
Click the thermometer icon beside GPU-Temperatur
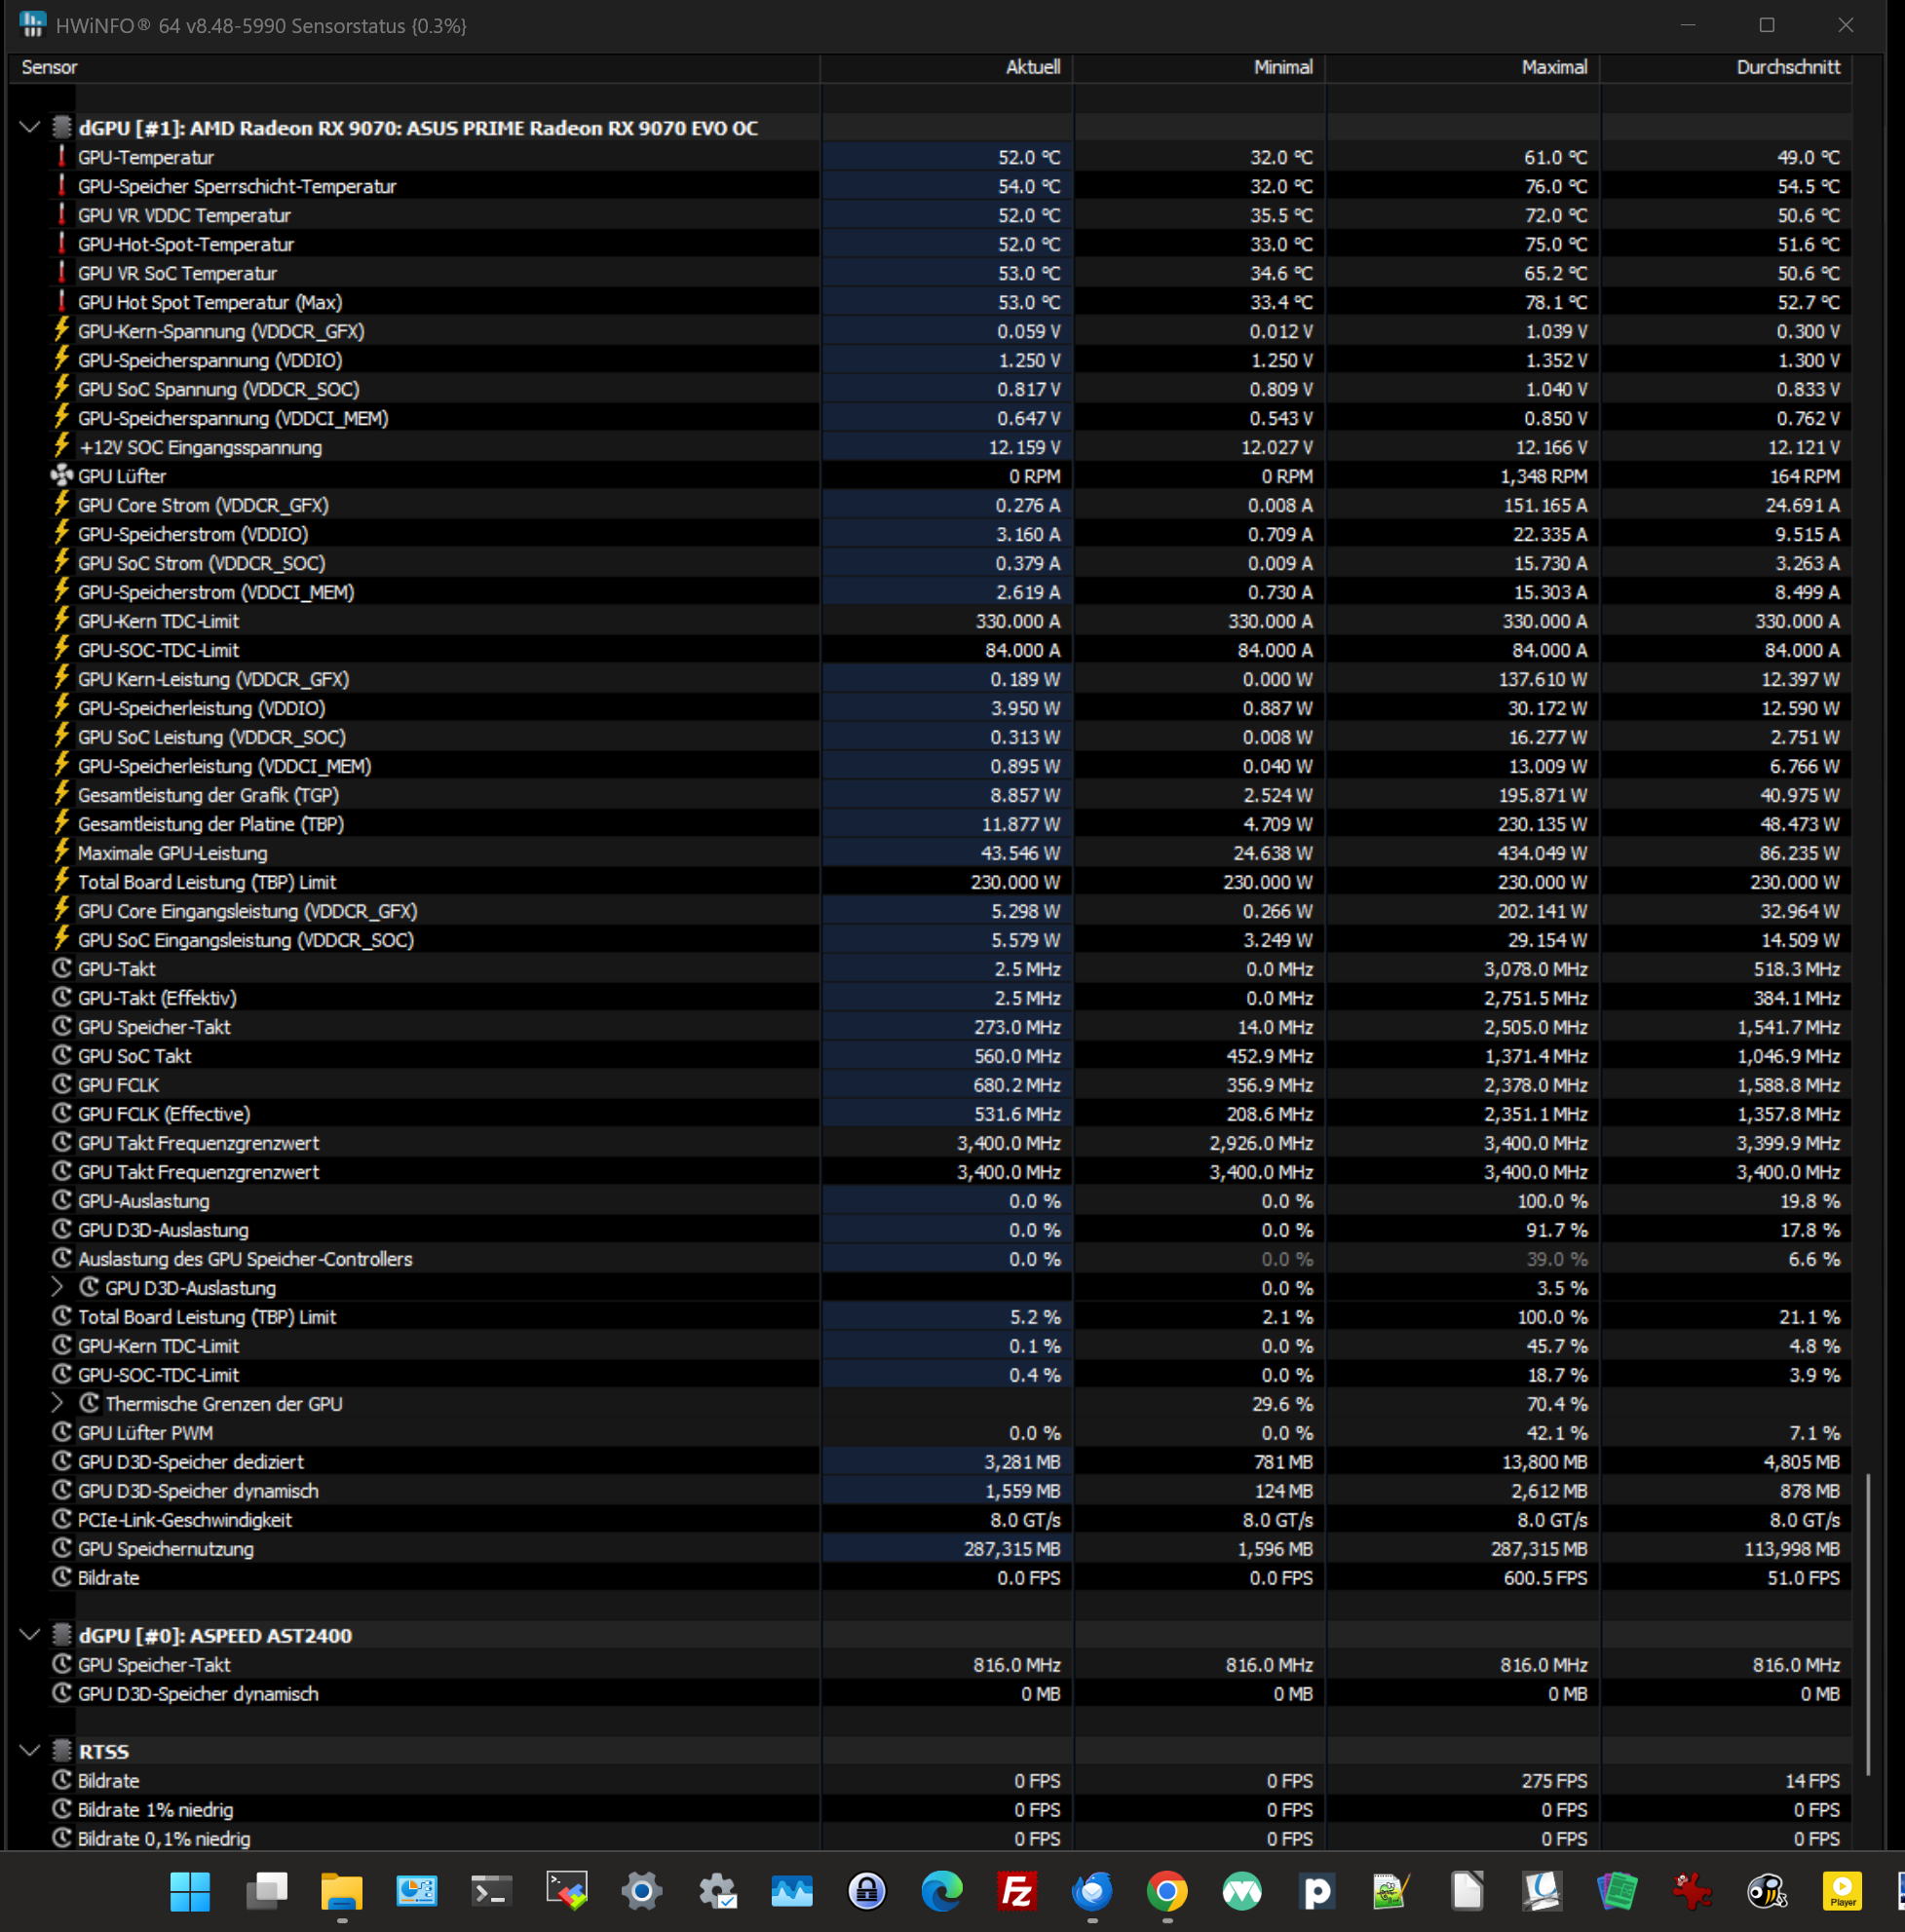(62, 157)
